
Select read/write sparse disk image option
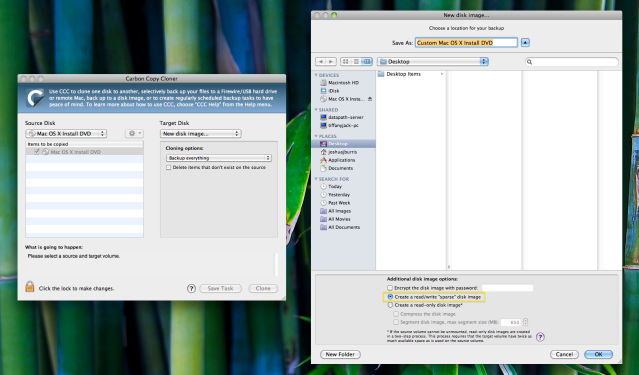coord(390,297)
